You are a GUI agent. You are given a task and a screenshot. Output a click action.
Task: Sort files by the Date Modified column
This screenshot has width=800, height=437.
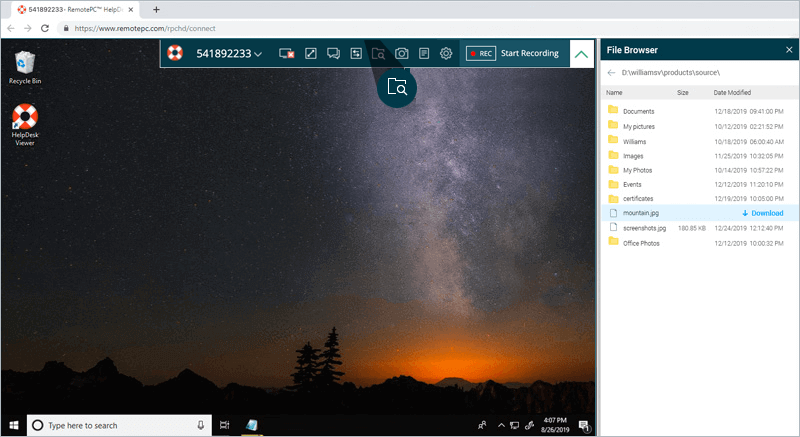pyautogui.click(x=732, y=92)
